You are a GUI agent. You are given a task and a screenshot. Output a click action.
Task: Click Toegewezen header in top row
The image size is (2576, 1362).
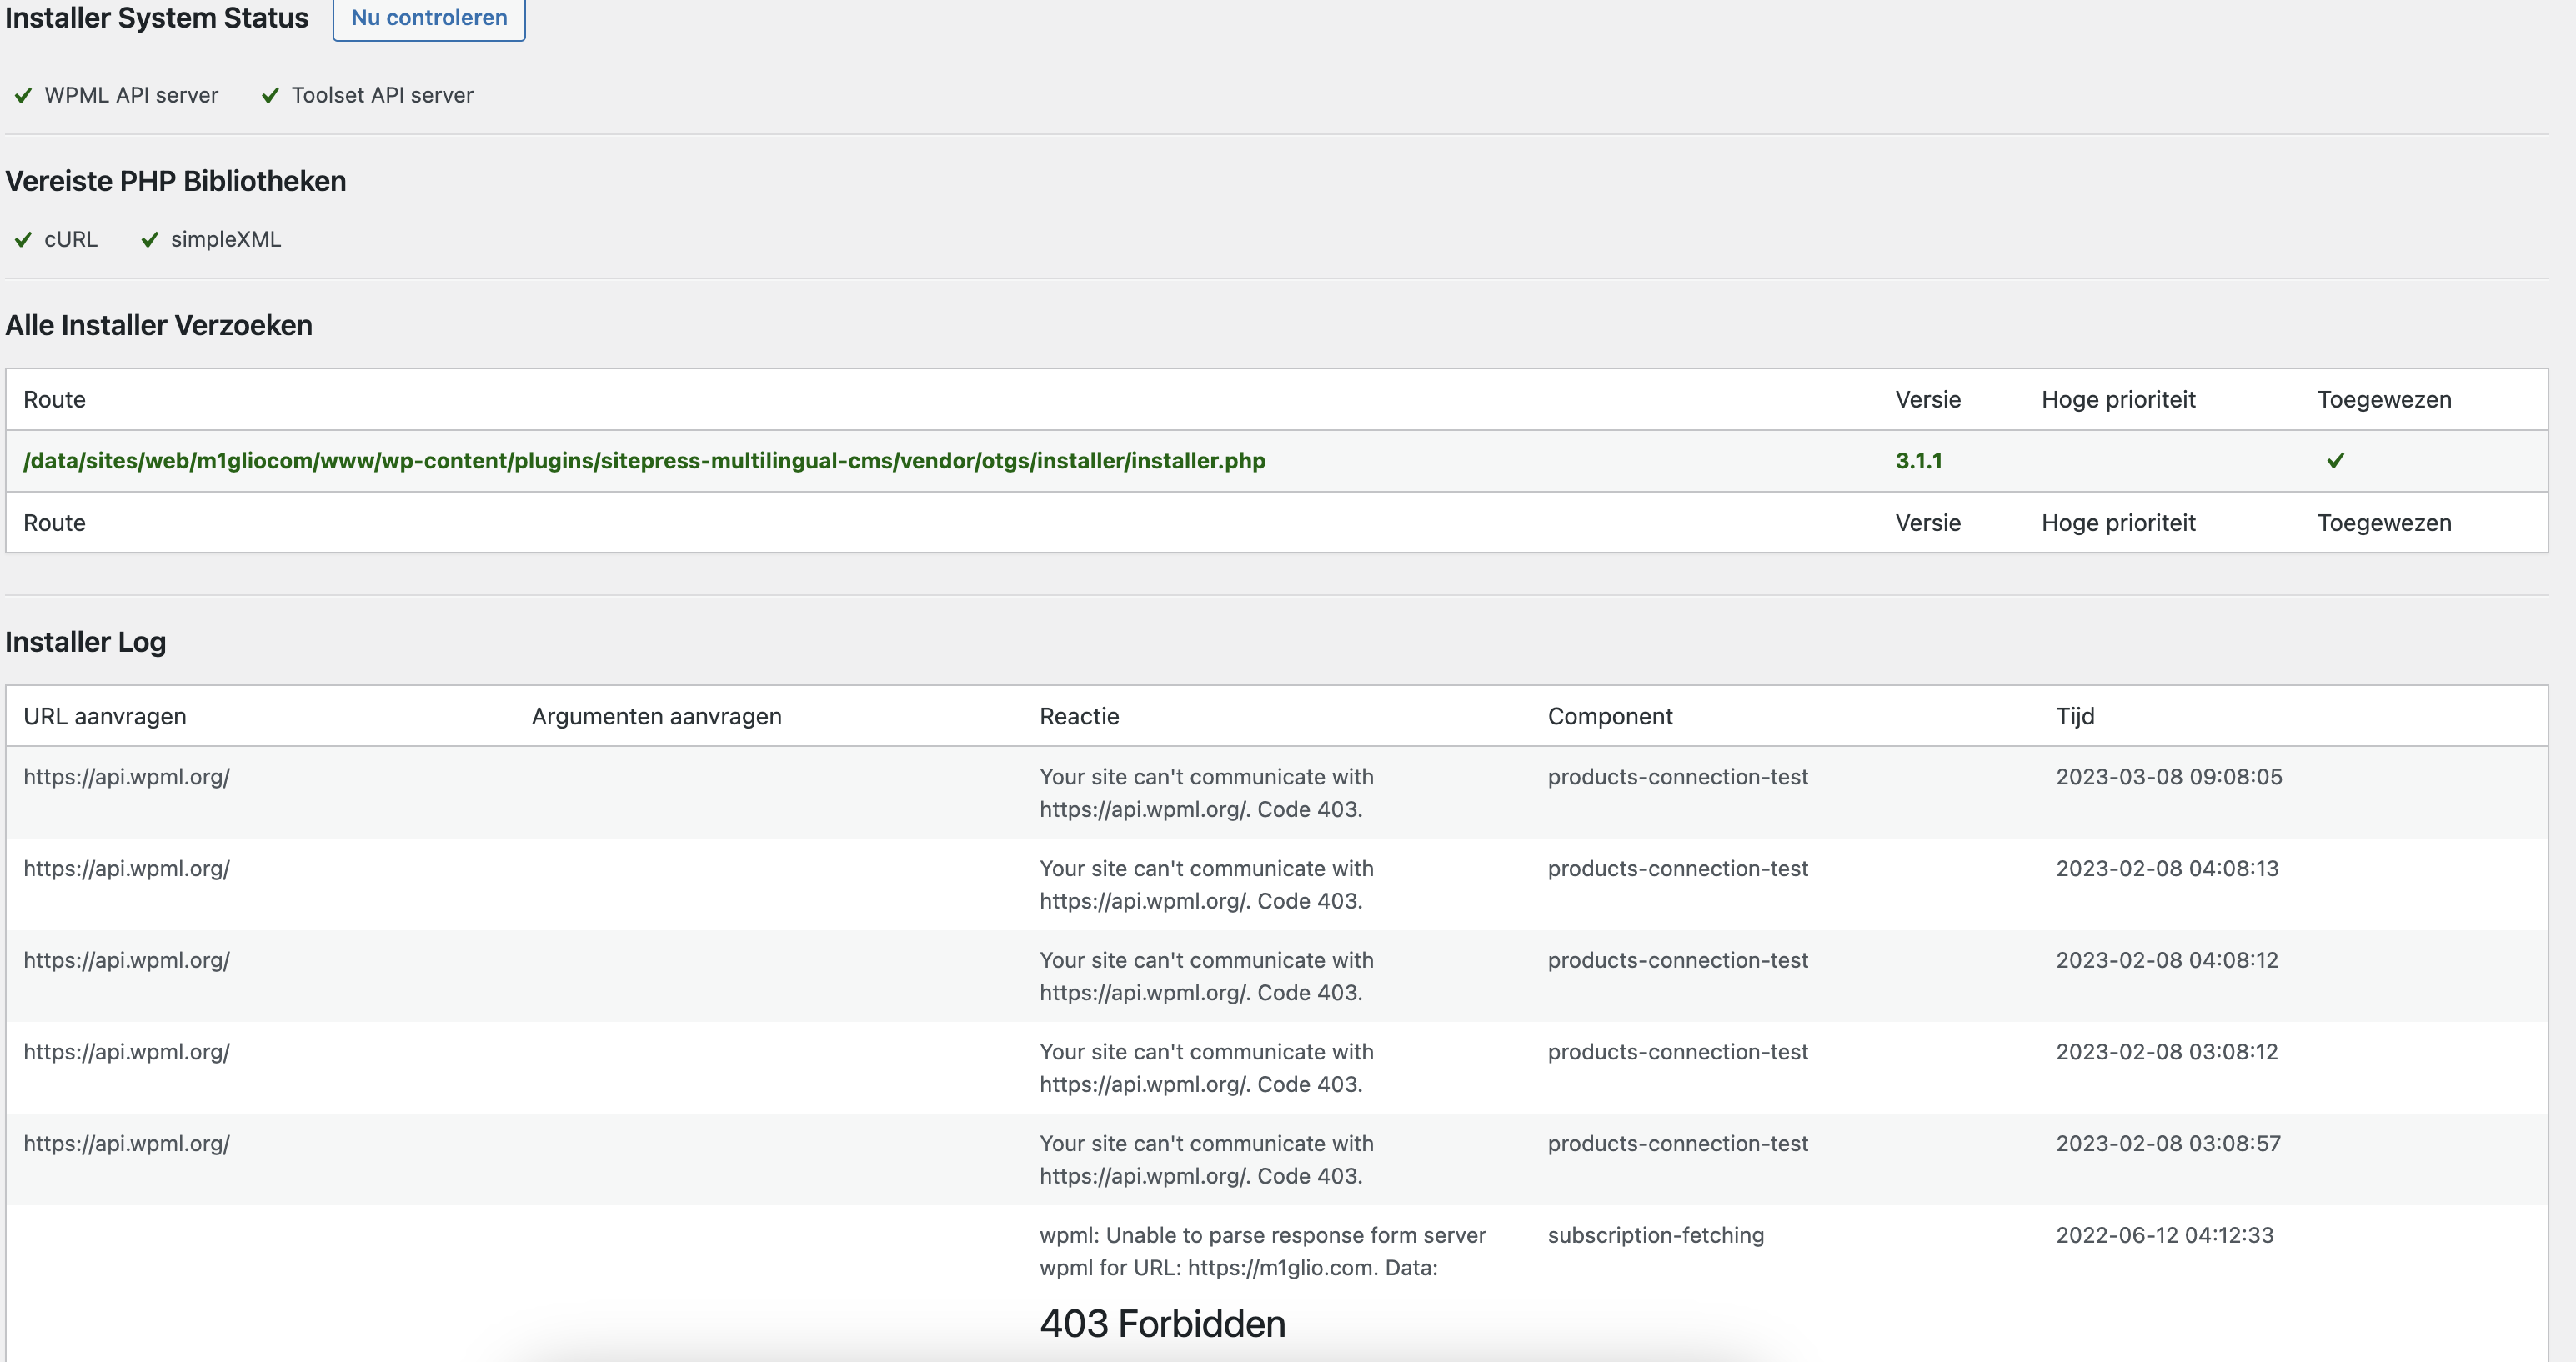pos(2384,400)
